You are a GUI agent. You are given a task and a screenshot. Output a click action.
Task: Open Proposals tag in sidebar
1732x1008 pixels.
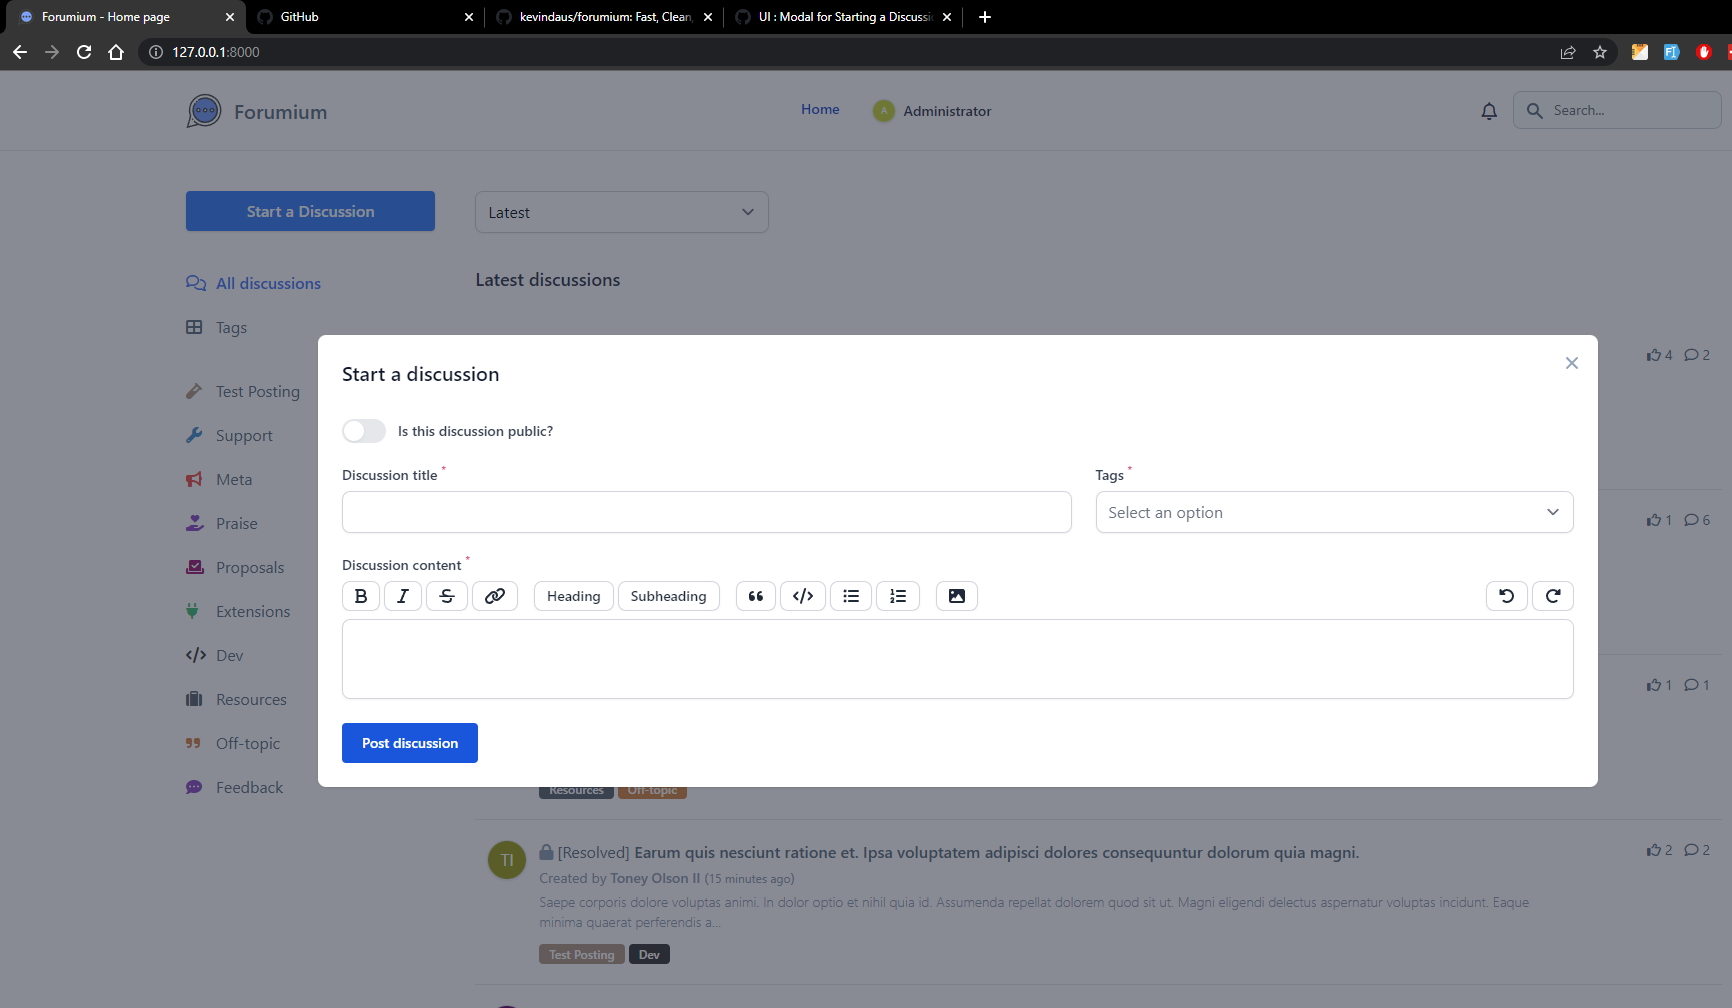tap(236, 568)
